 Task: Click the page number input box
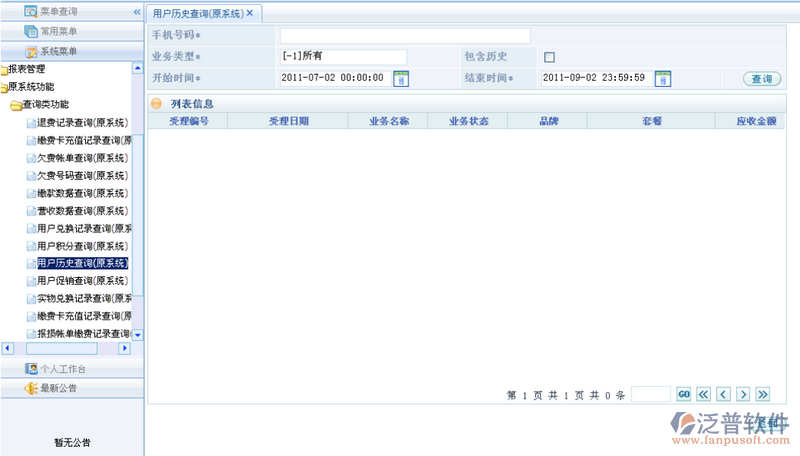[651, 394]
